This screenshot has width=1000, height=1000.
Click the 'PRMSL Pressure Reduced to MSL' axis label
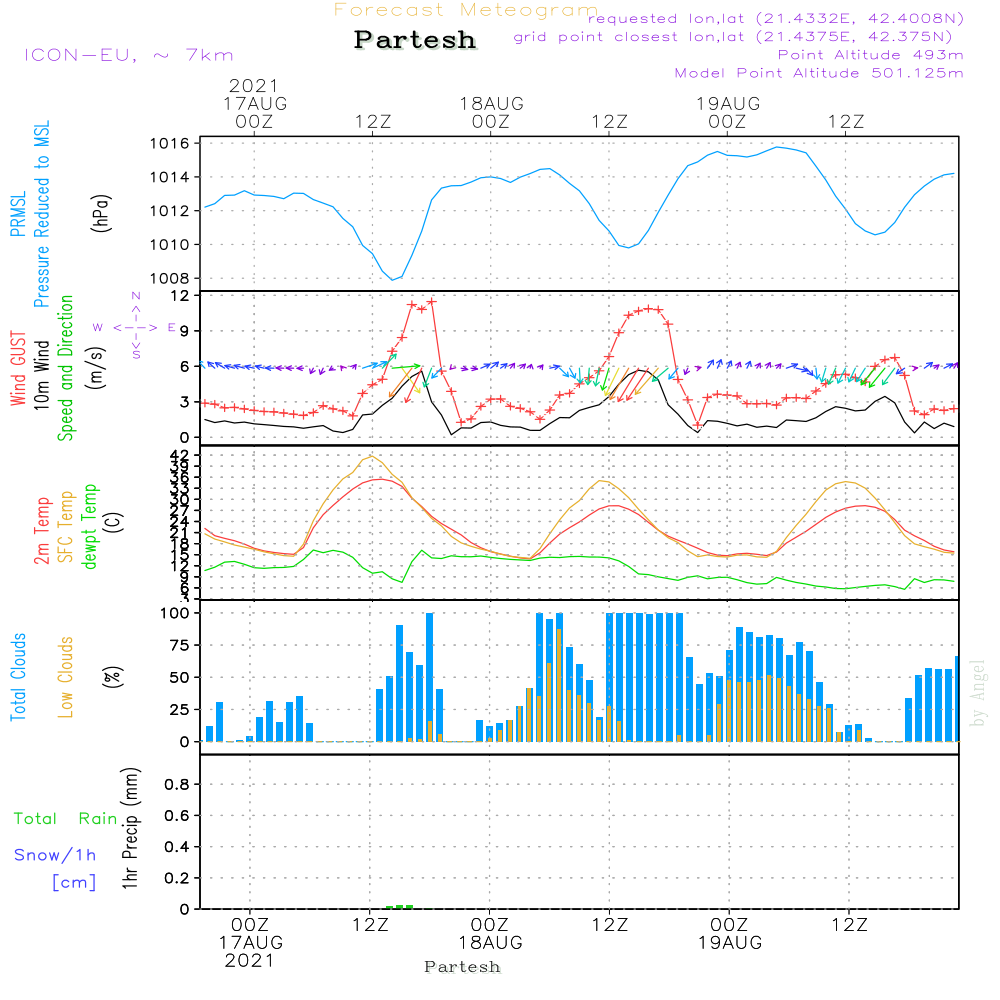(30, 214)
